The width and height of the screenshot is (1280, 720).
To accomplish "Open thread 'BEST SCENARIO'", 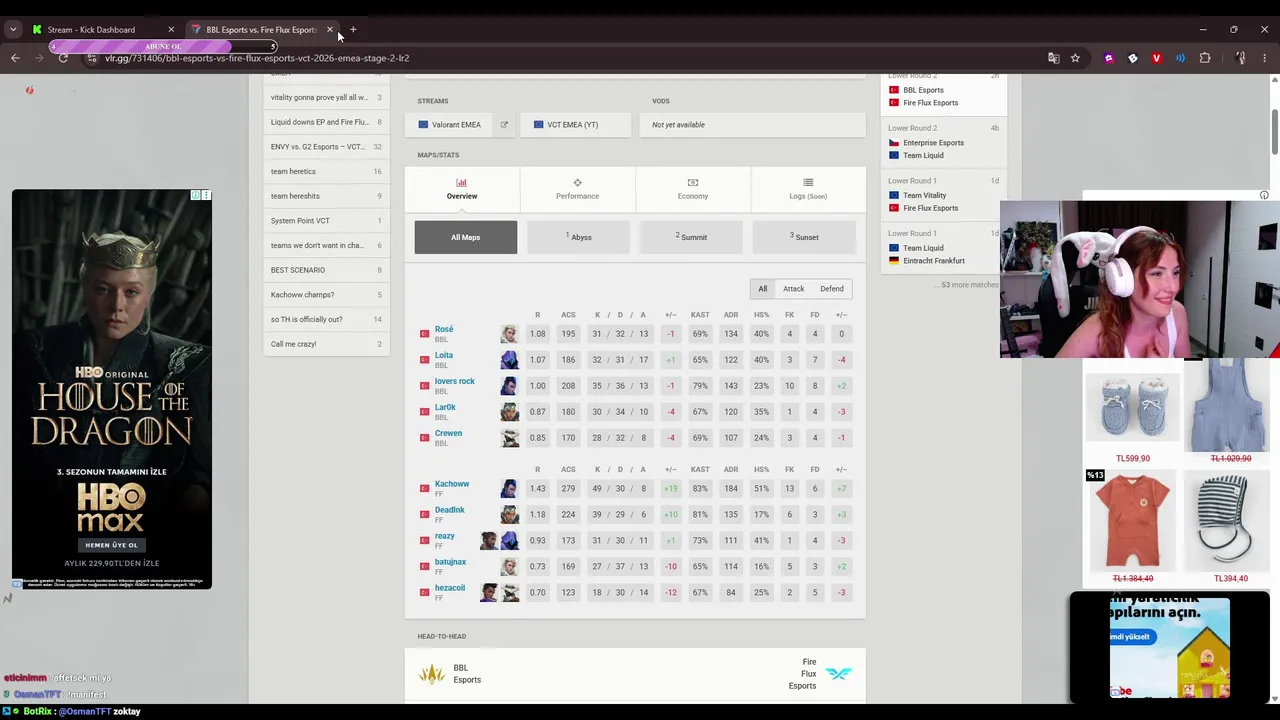I will click(326, 270).
